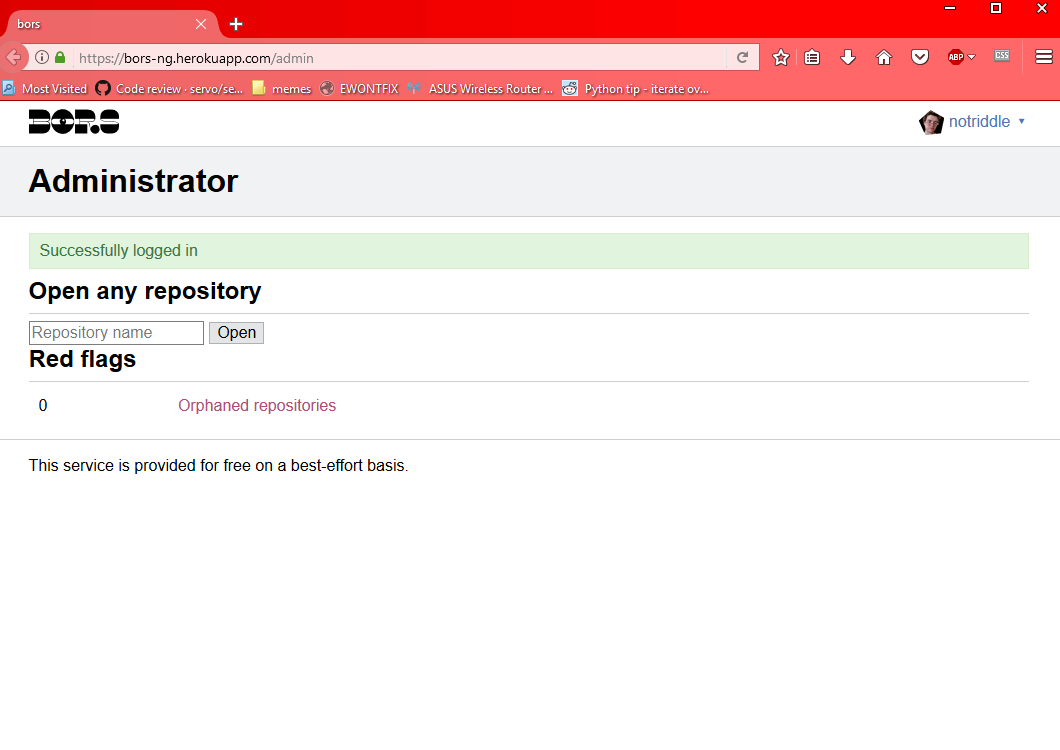
Task: Open the Adblock Plus dropdown arrow
Action: [x=971, y=58]
